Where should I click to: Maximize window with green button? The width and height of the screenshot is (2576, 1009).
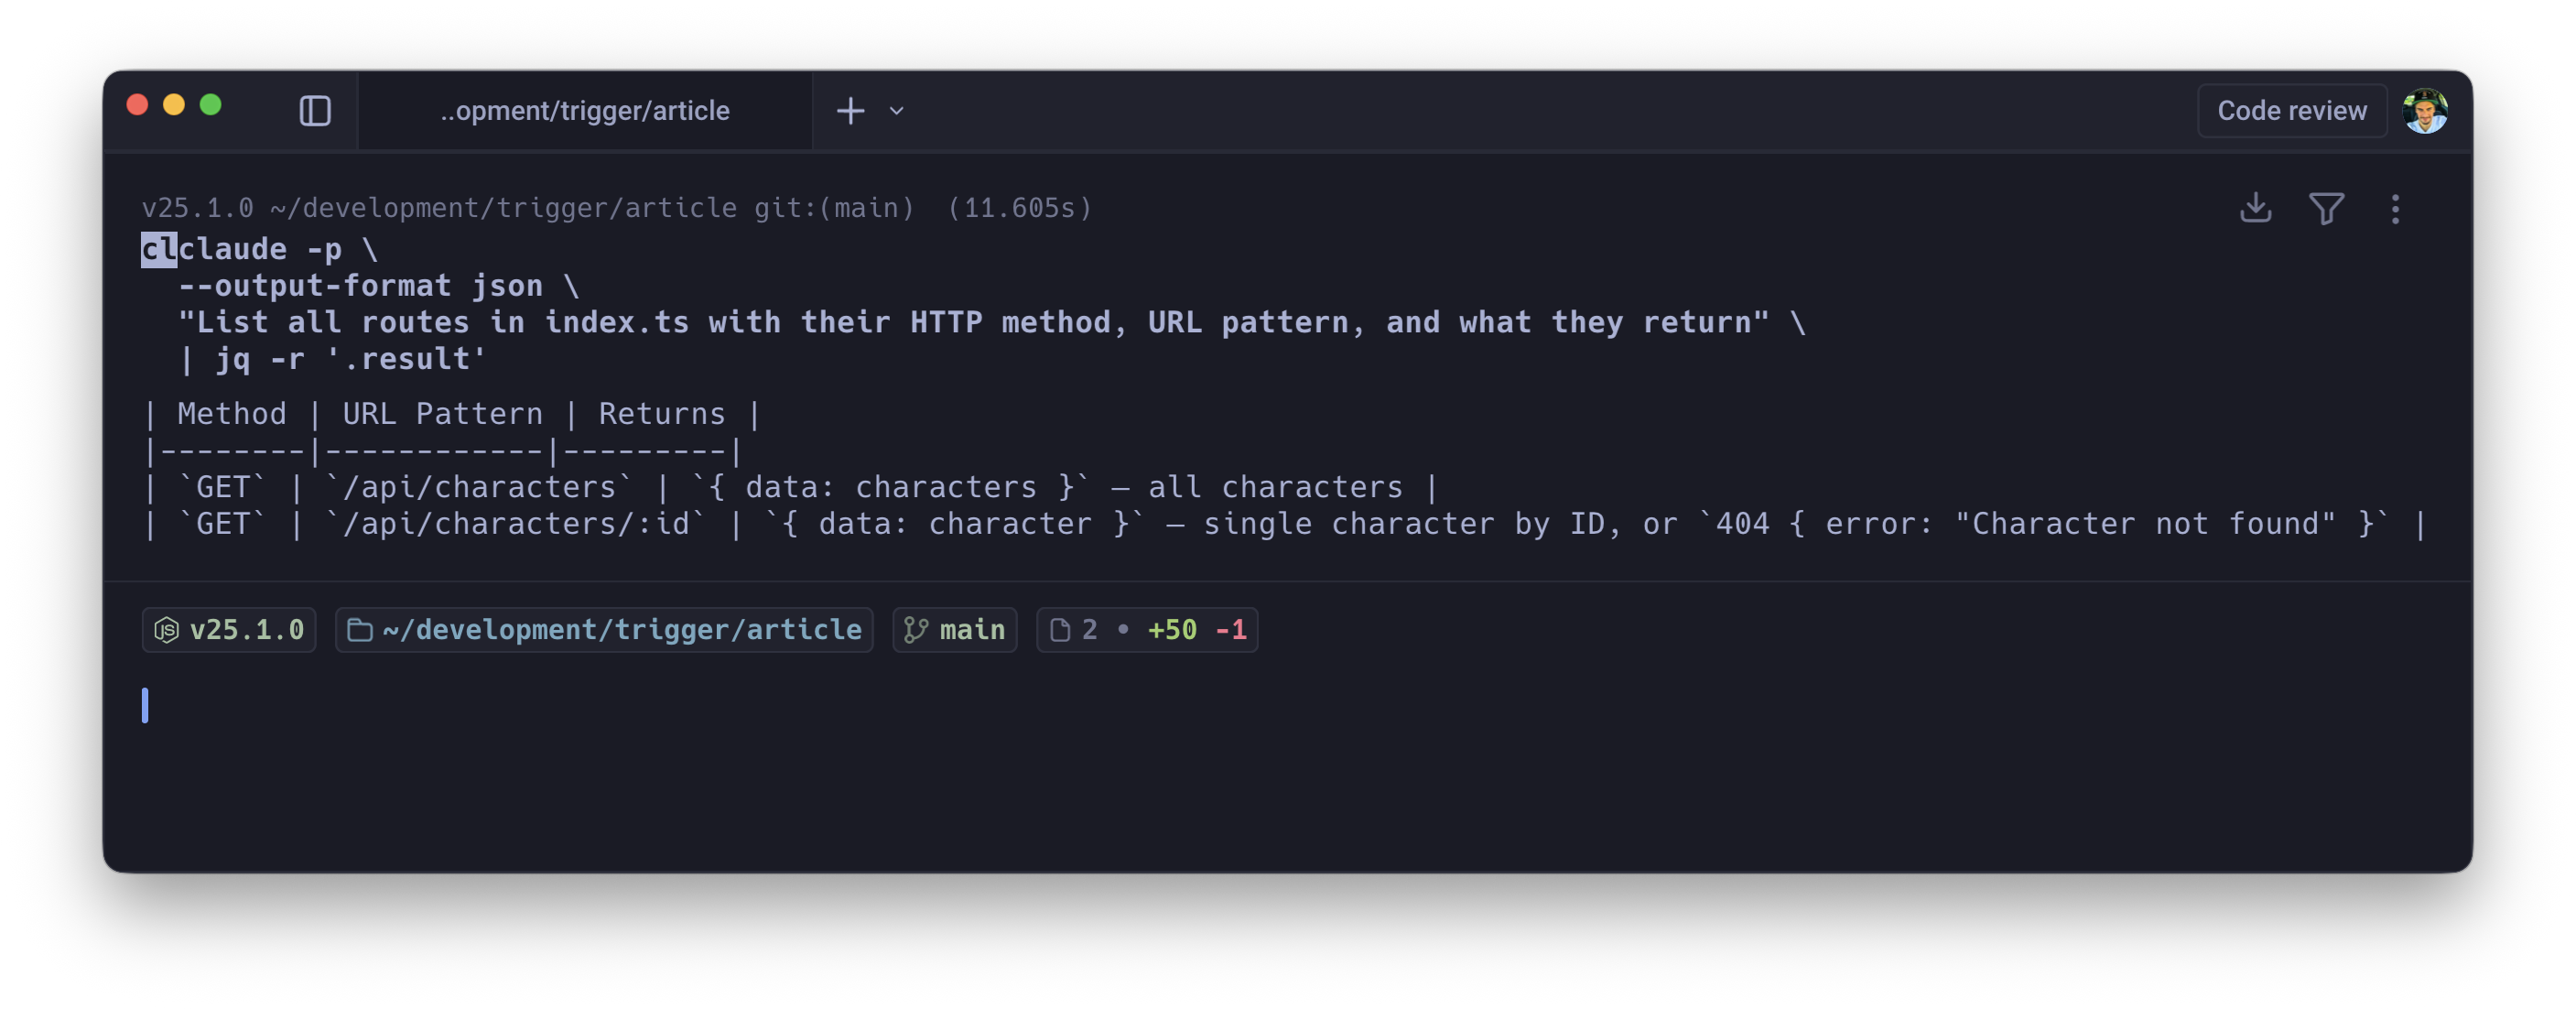(210, 104)
